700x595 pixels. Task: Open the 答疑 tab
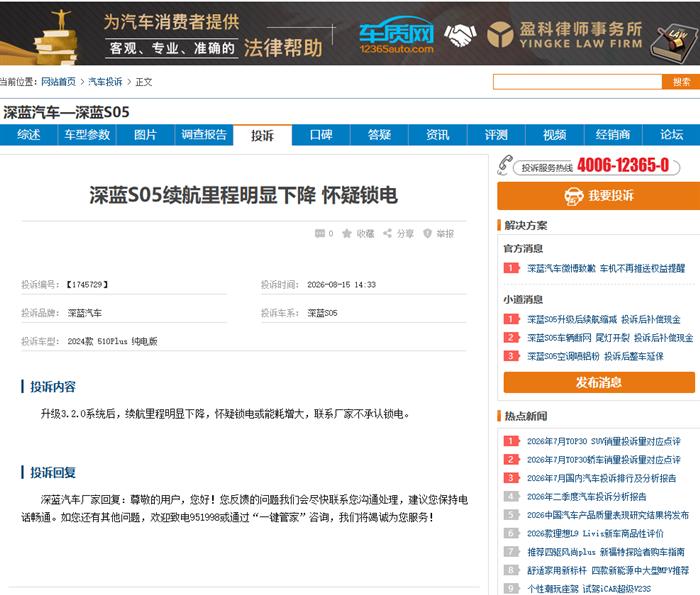coord(379,135)
